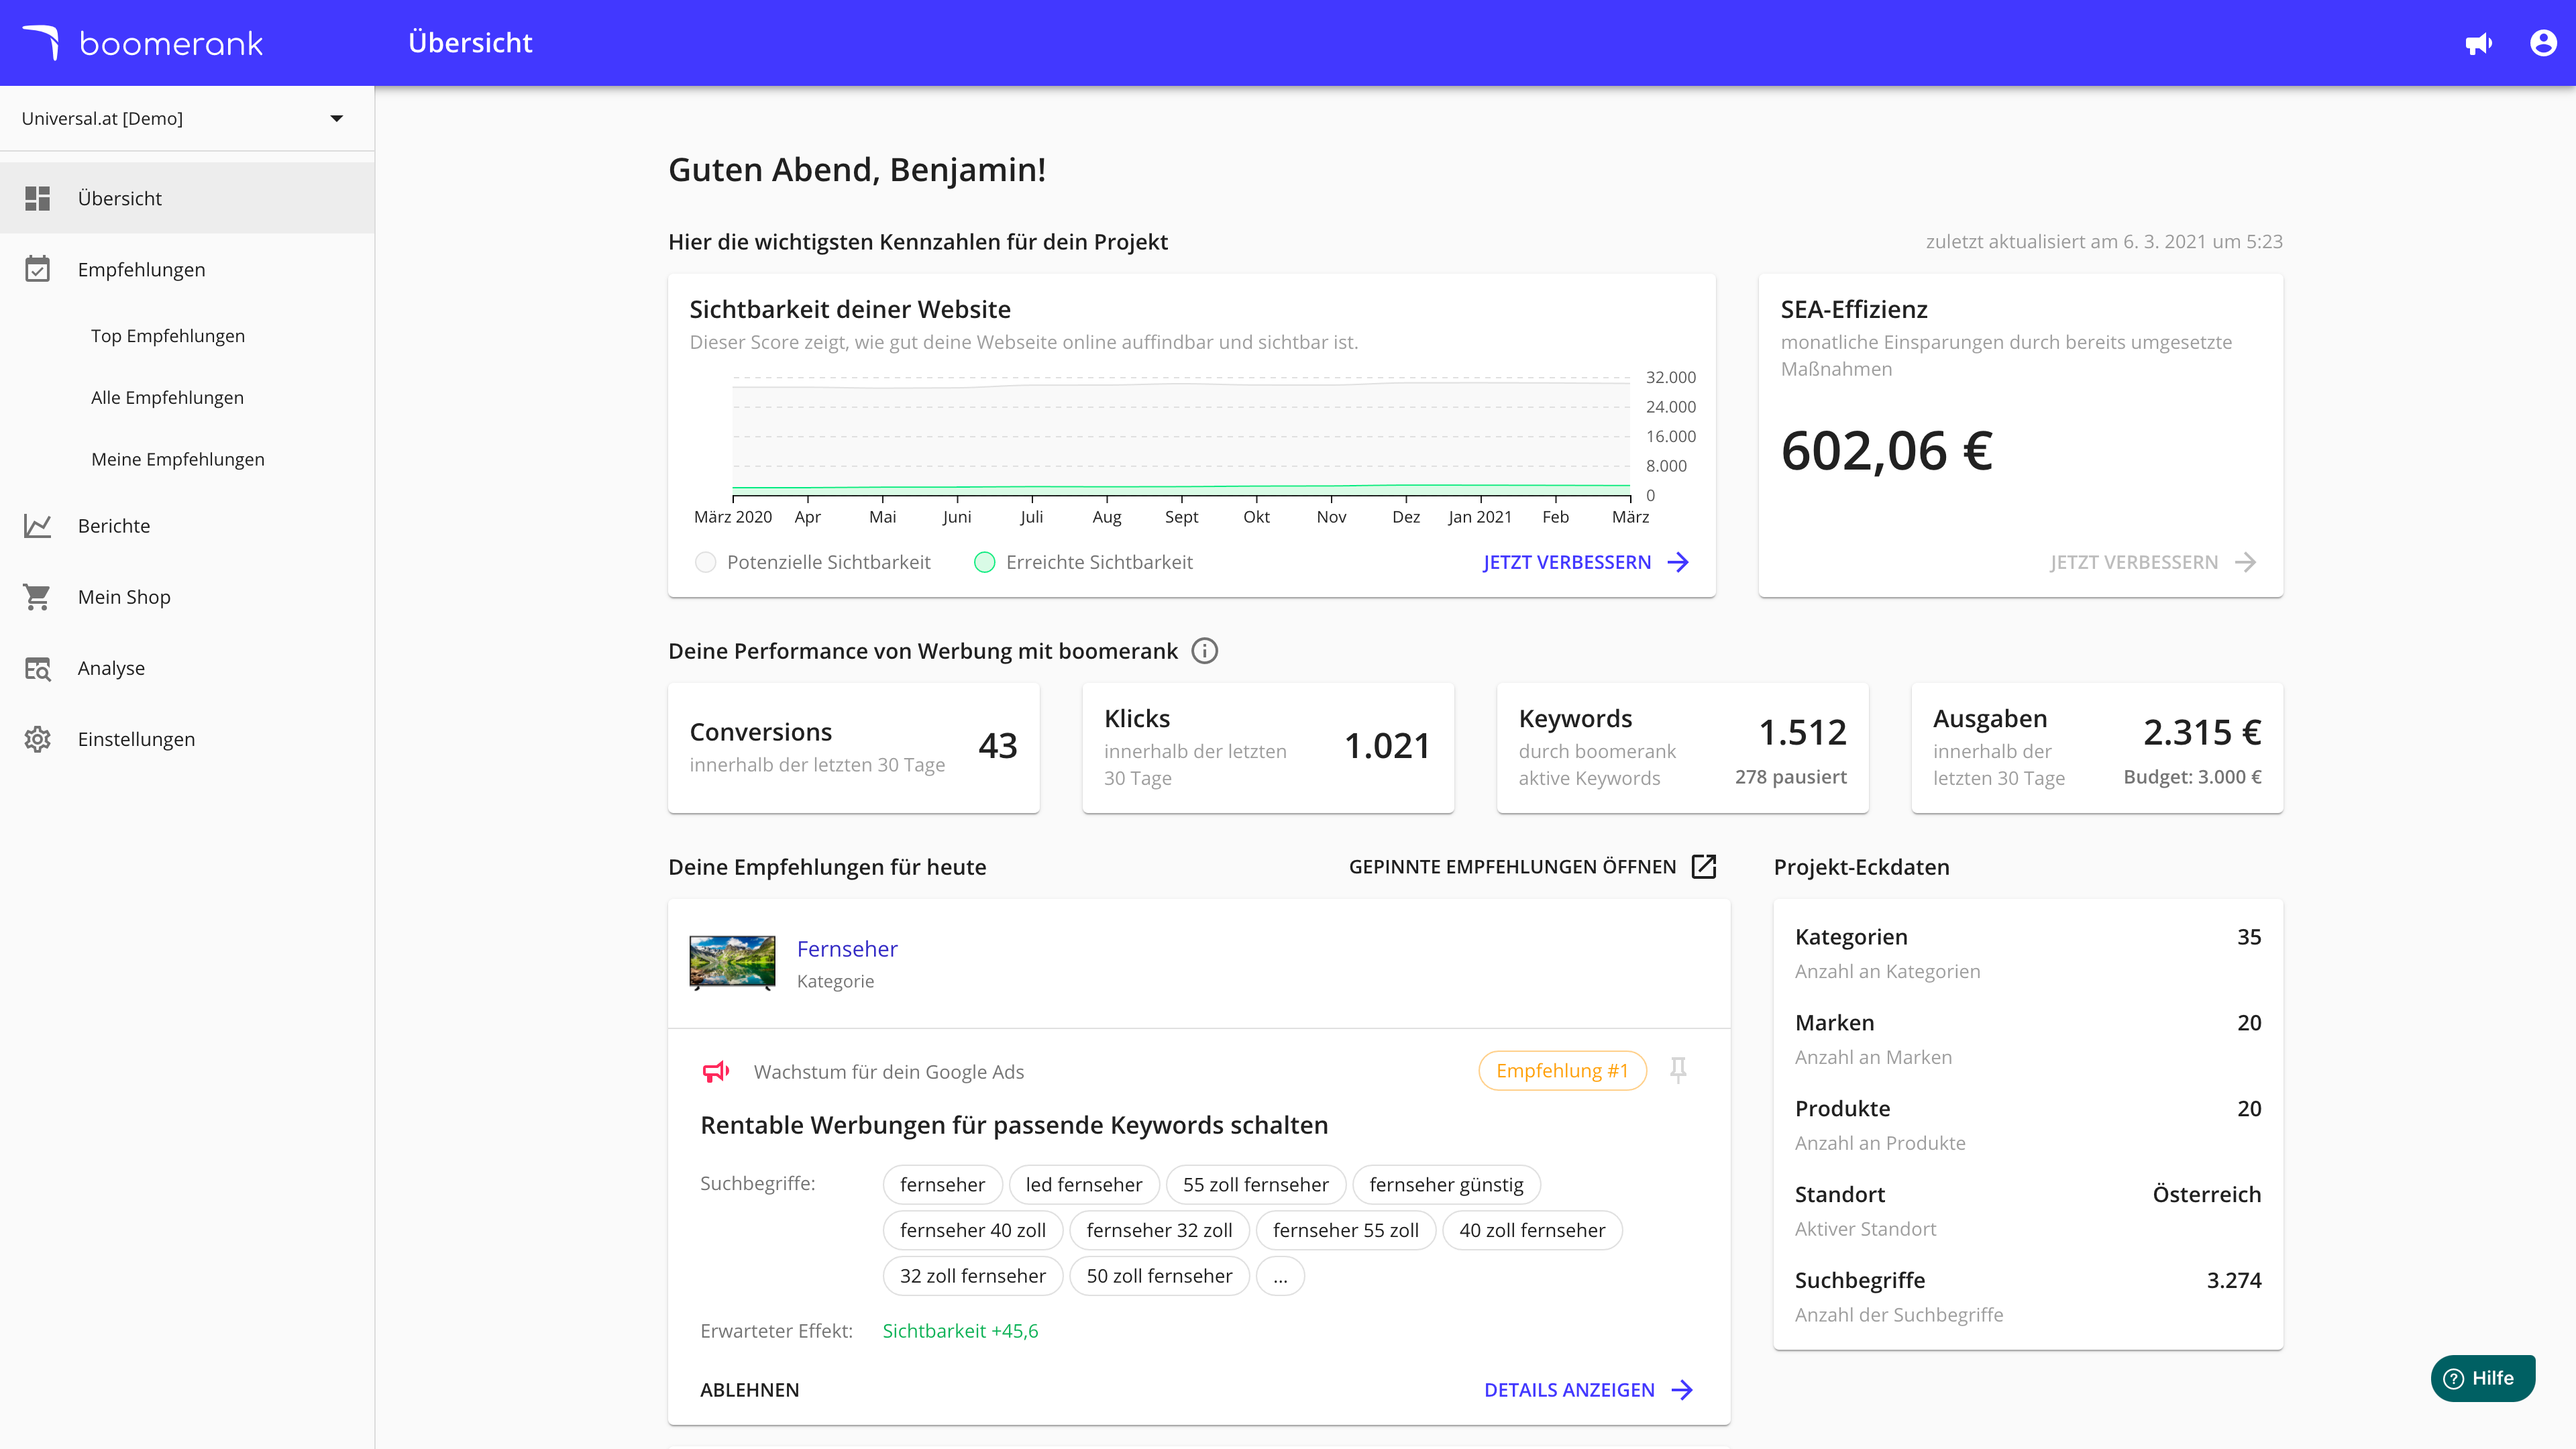This screenshot has height=1449, width=2576.
Task: Select the 'fernseher 40 zoll' keyword chip
Action: click(x=972, y=1230)
